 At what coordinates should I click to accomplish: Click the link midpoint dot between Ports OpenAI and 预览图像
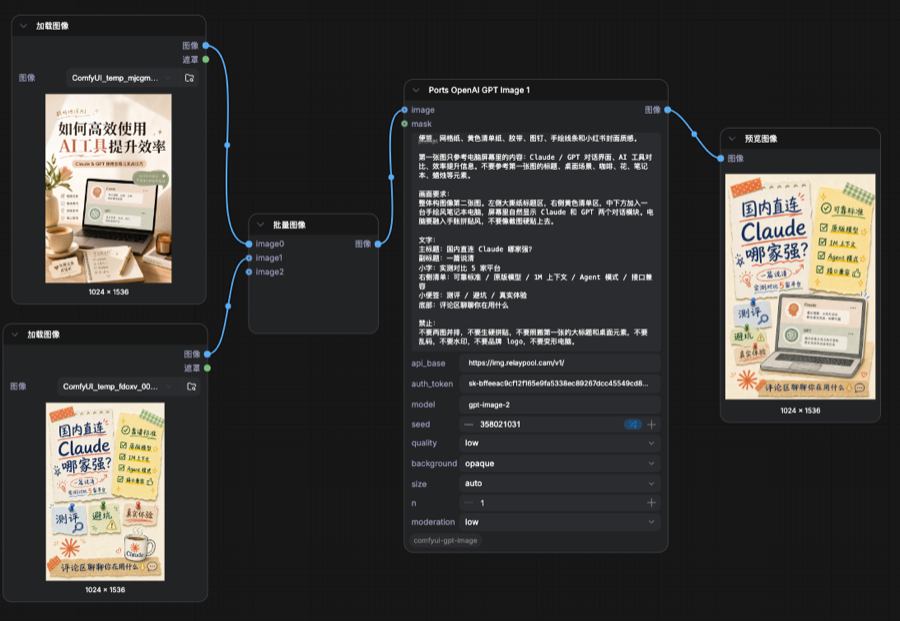pos(695,134)
